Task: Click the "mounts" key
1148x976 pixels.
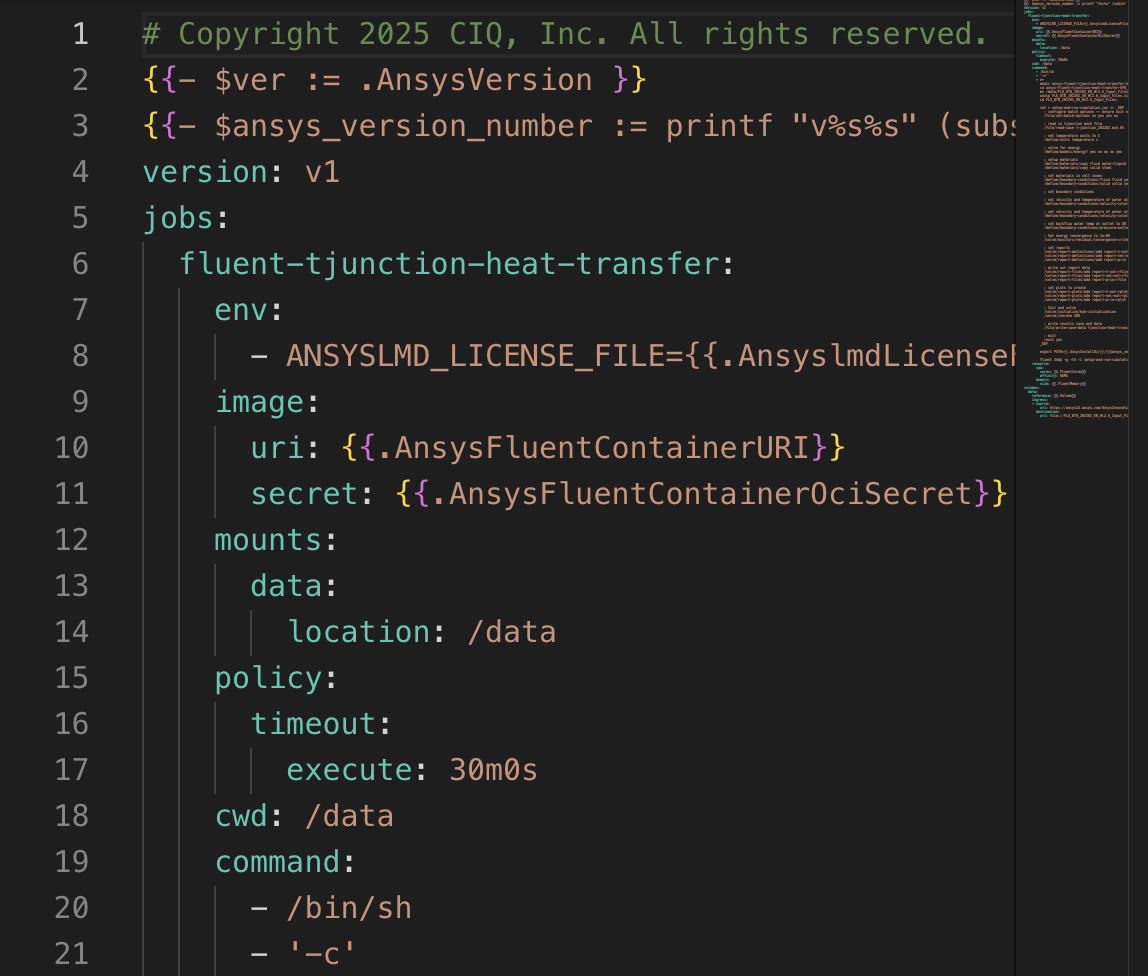Action: point(268,540)
